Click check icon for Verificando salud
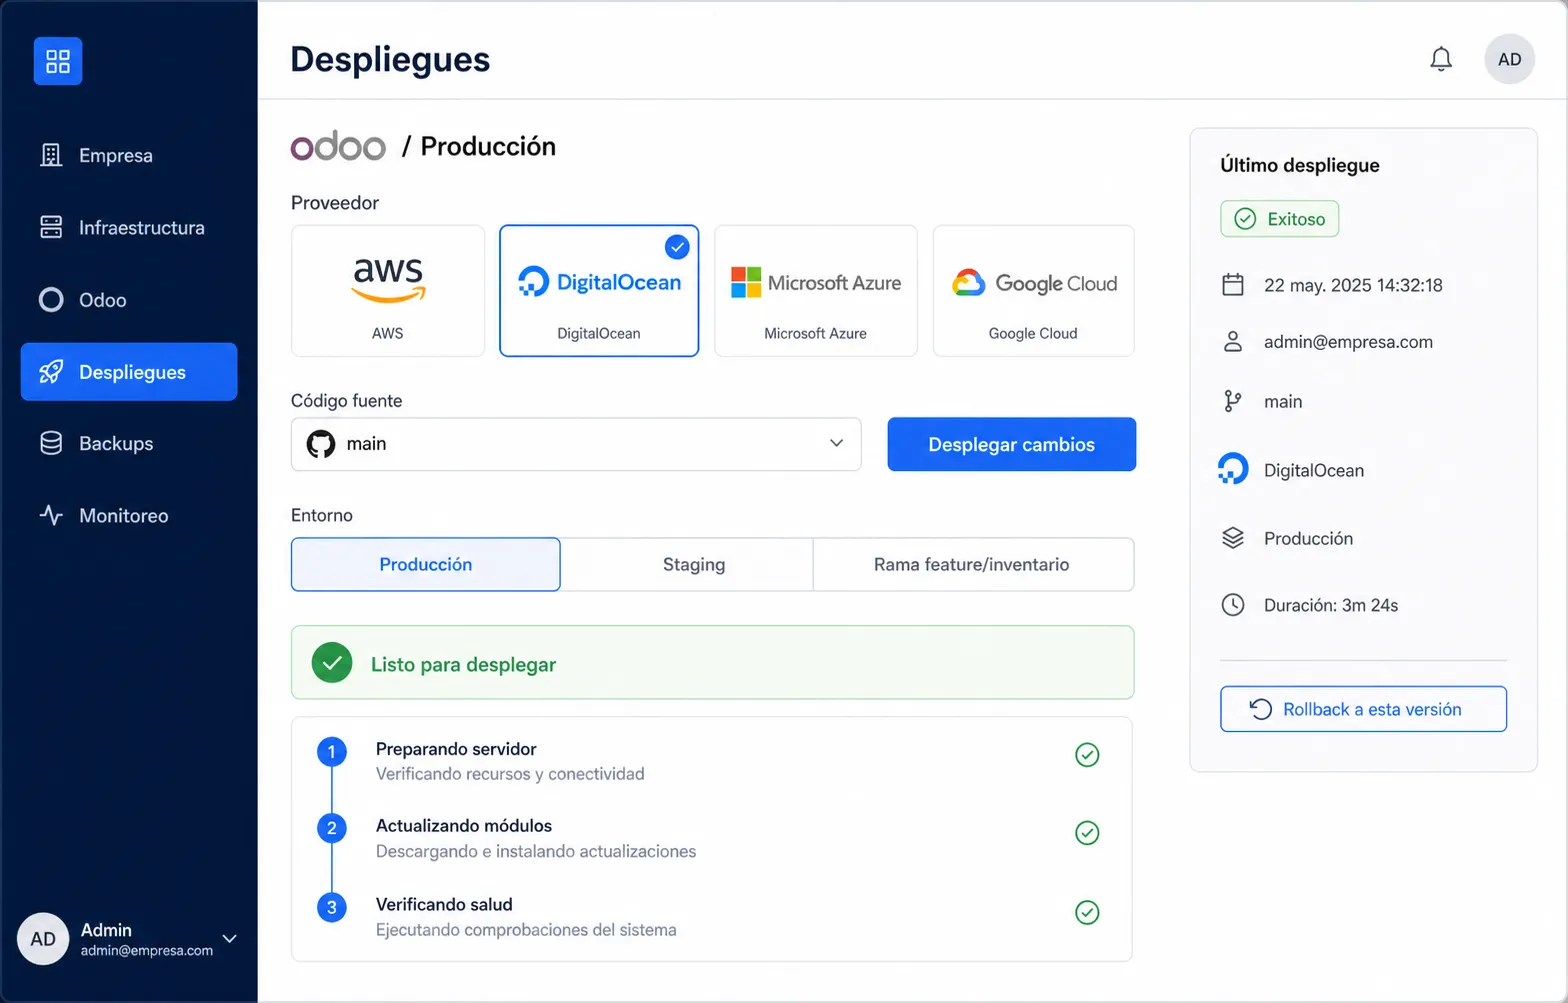 point(1087,912)
